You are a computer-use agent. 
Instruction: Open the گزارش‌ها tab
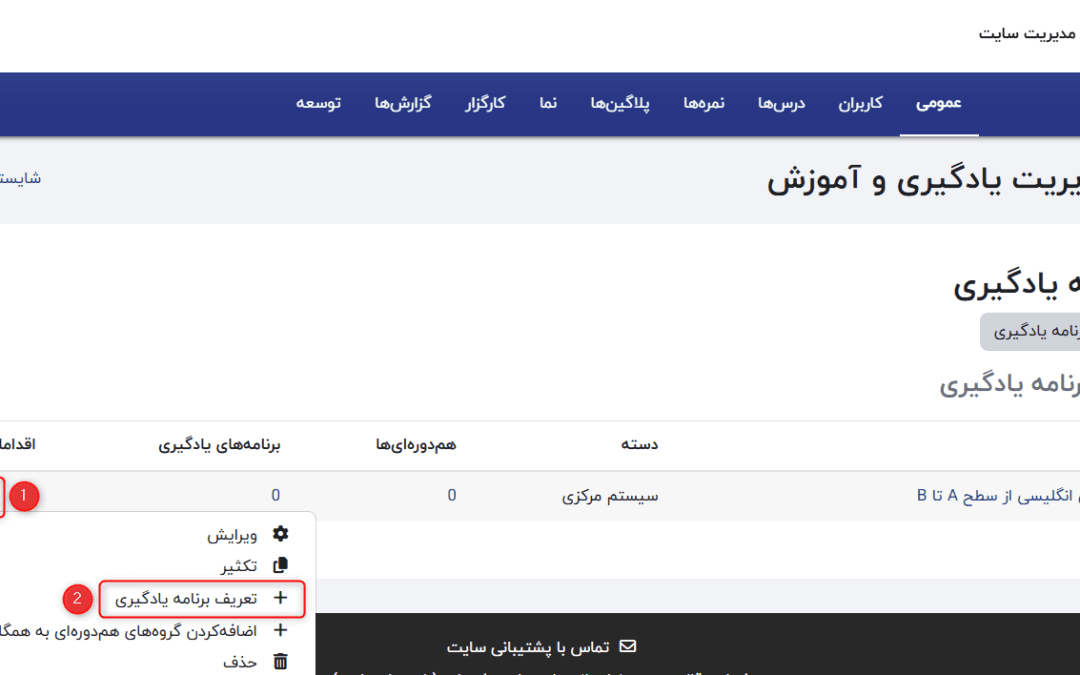[402, 103]
